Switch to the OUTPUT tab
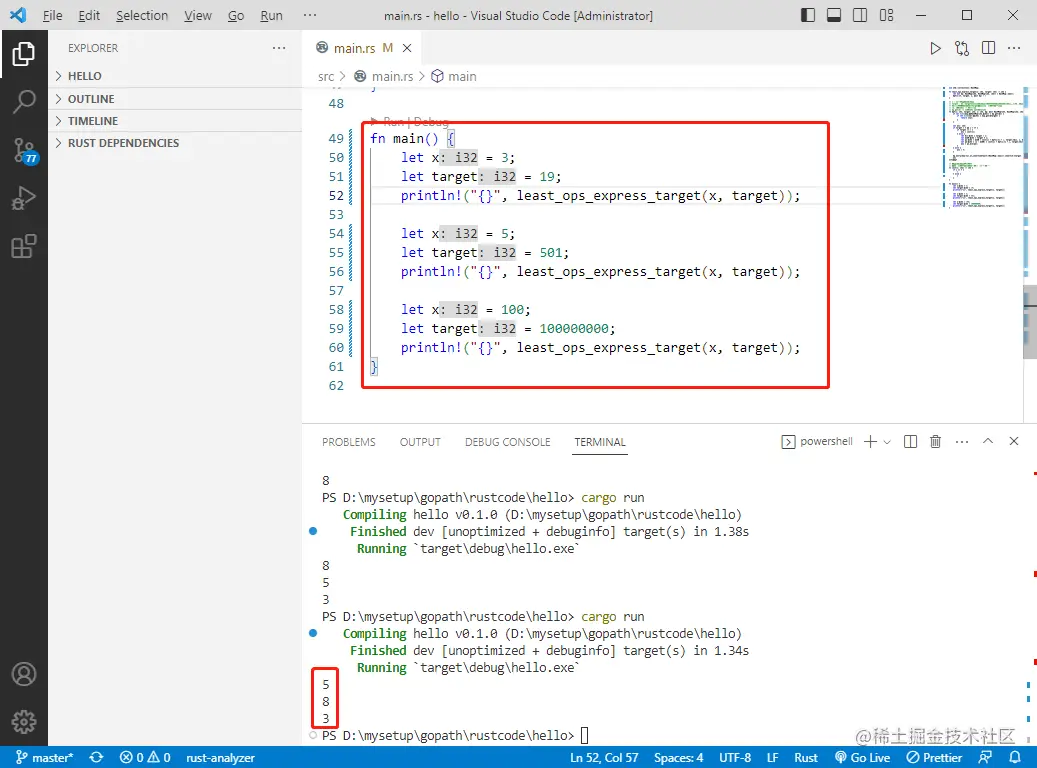1037x768 pixels. click(420, 442)
